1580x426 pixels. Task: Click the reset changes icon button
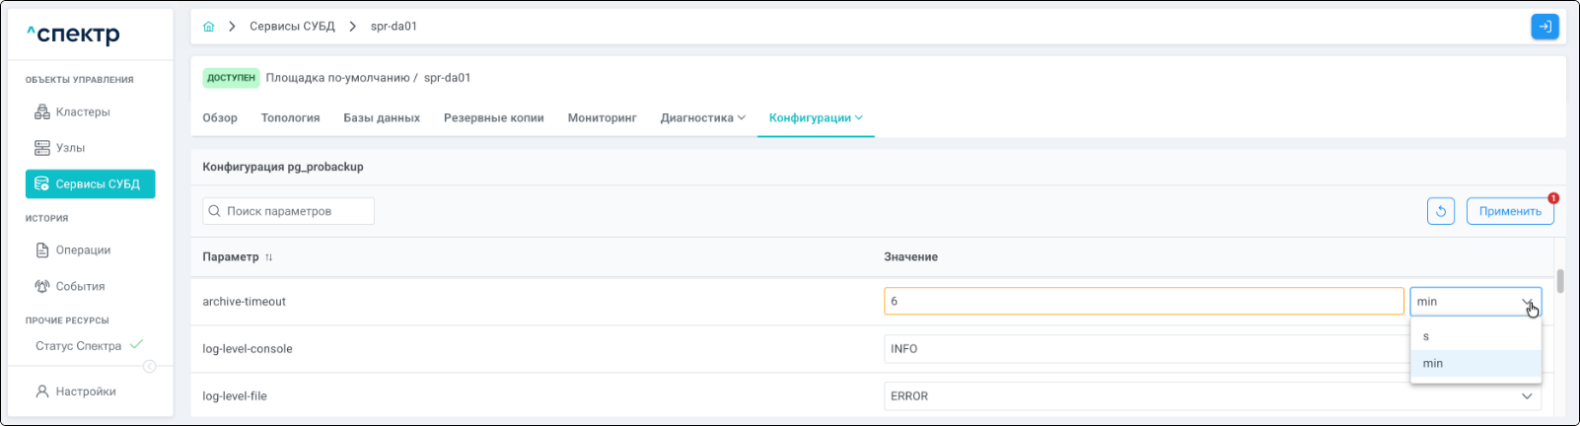pos(1440,211)
